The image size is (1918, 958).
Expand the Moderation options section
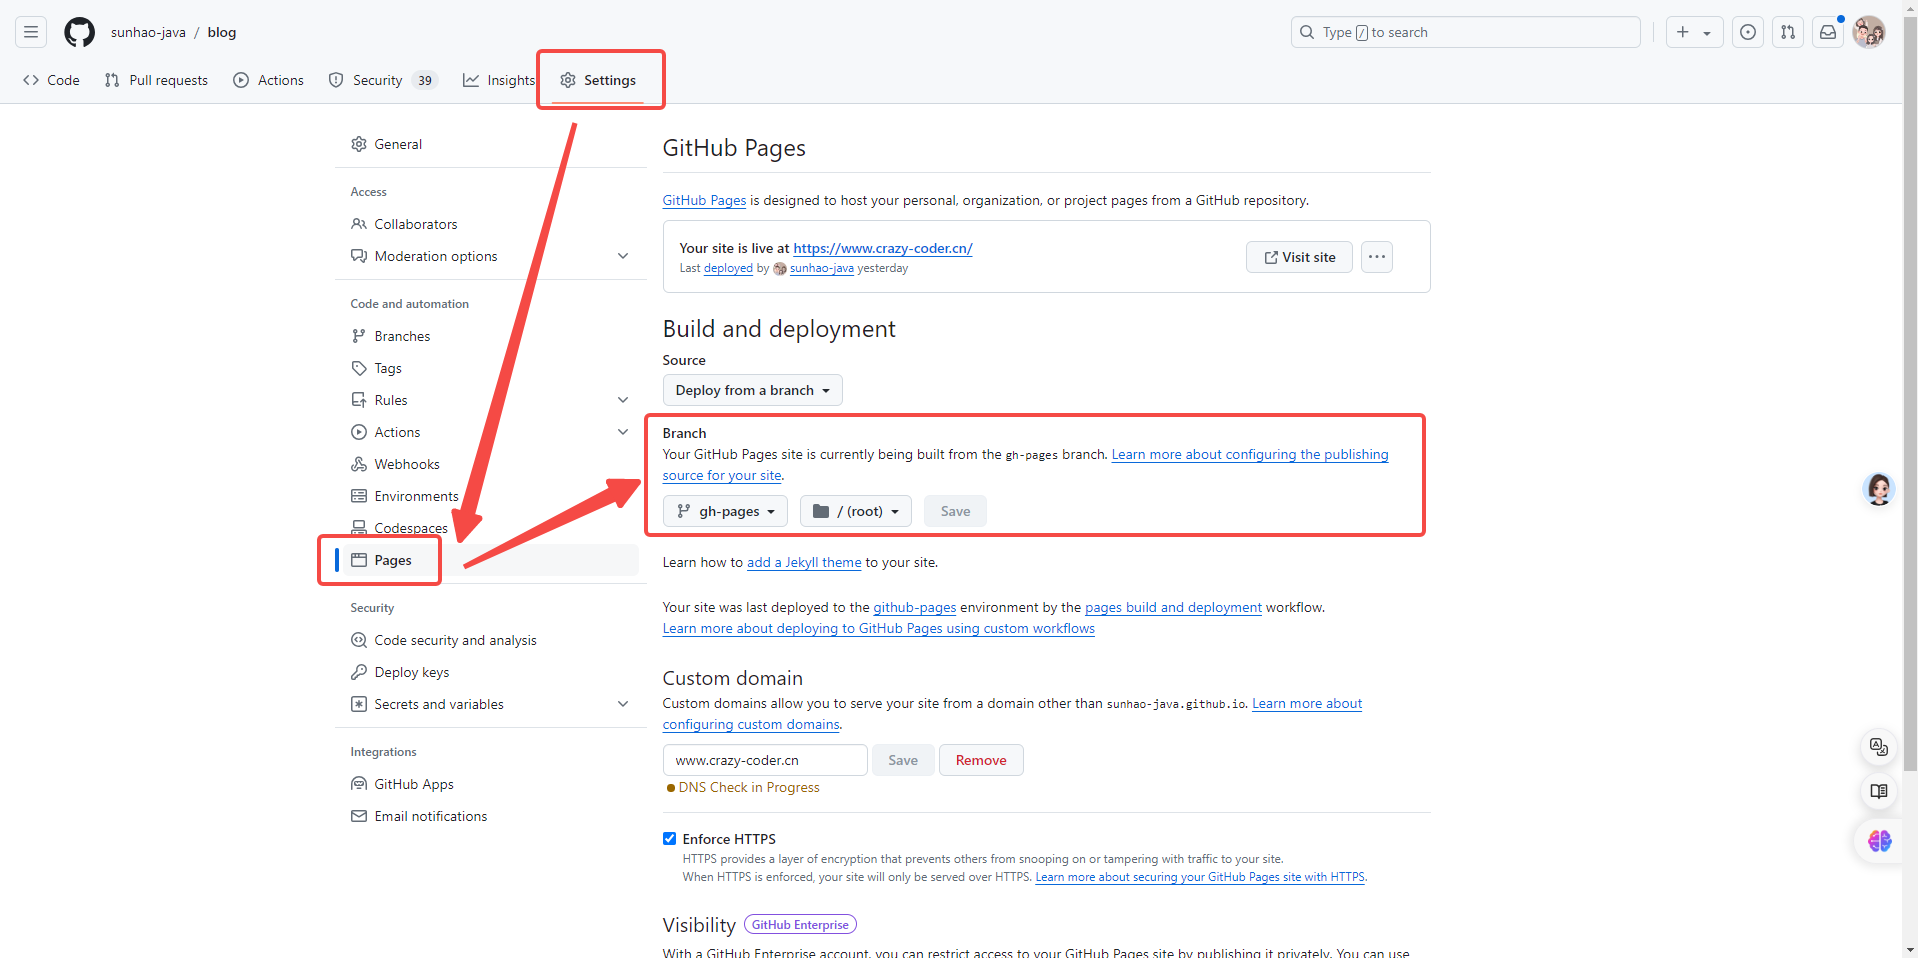tap(623, 256)
